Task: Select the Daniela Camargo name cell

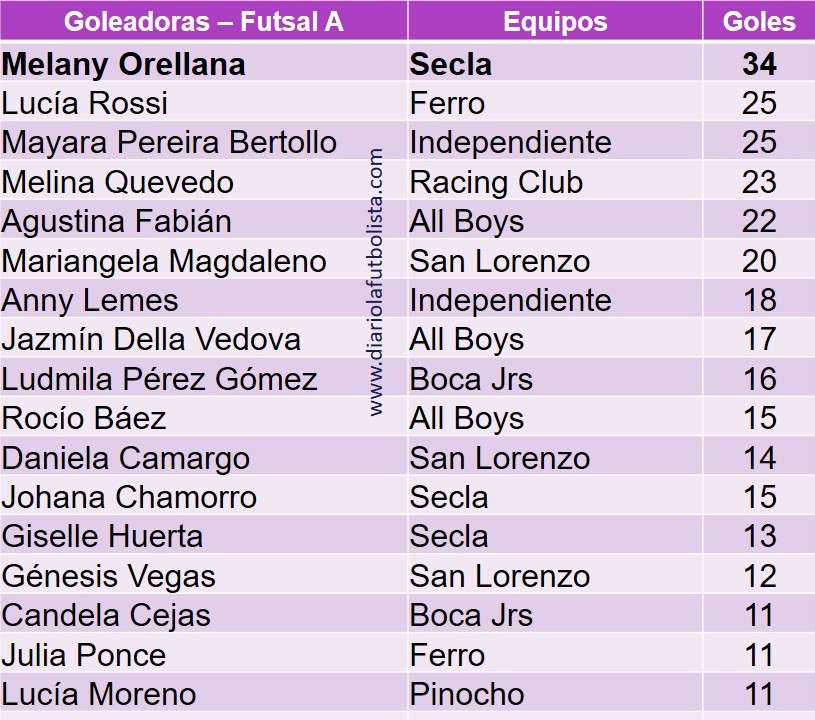Action: [126, 458]
